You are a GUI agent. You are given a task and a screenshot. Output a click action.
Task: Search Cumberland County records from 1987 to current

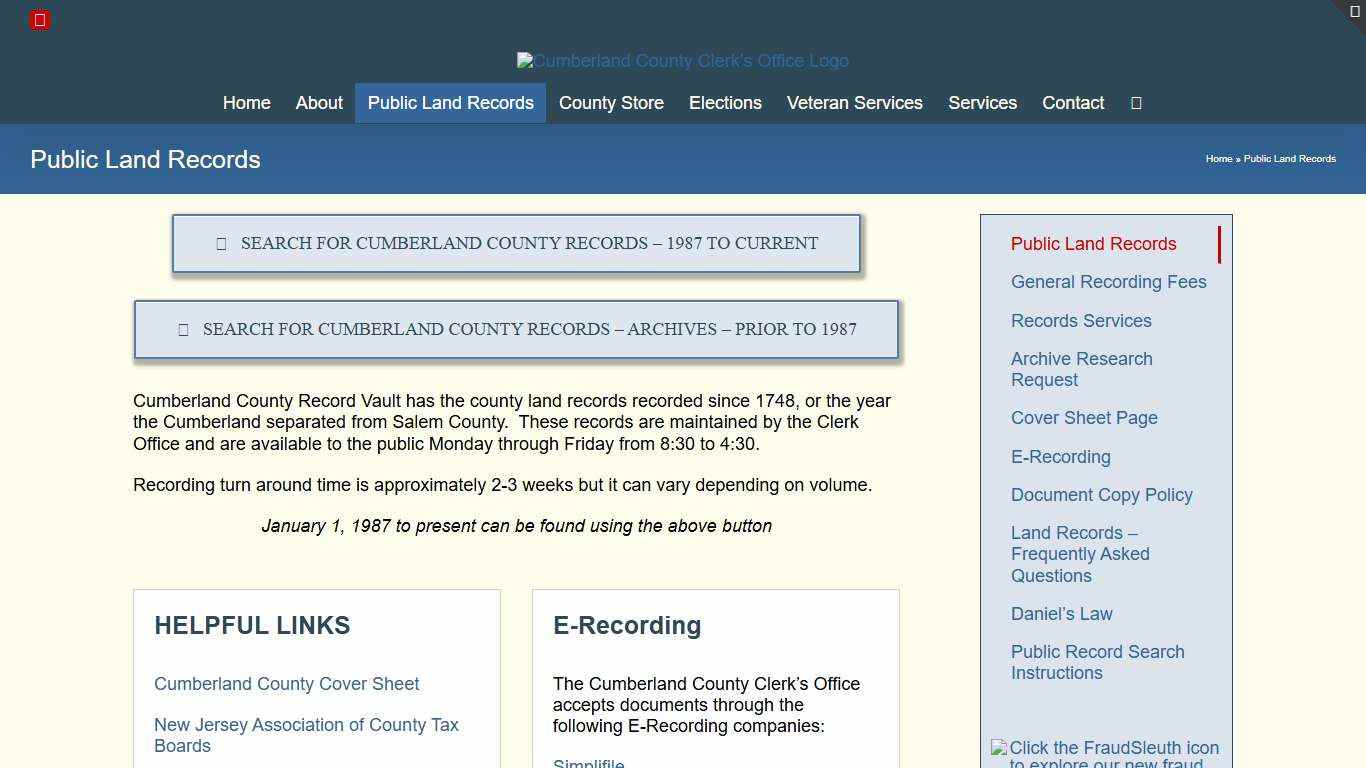coord(516,243)
